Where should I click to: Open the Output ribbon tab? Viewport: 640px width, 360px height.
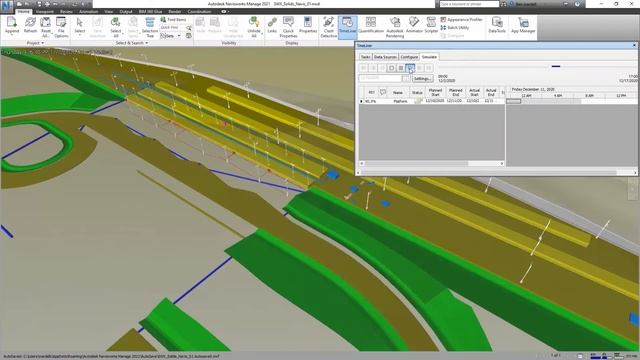(126, 11)
